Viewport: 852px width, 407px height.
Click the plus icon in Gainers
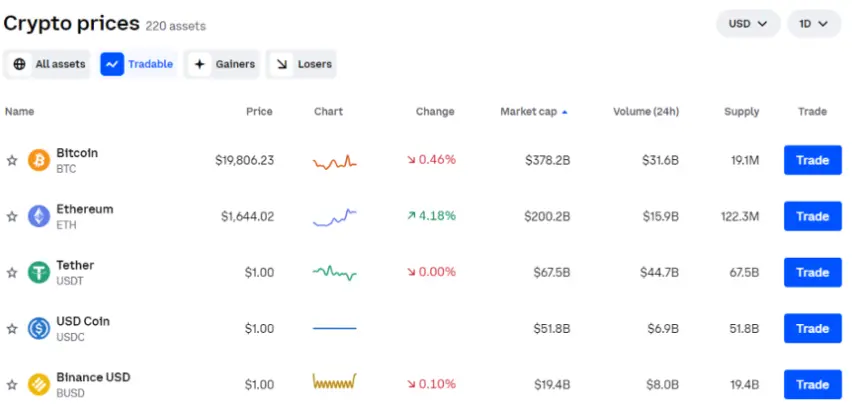(199, 64)
